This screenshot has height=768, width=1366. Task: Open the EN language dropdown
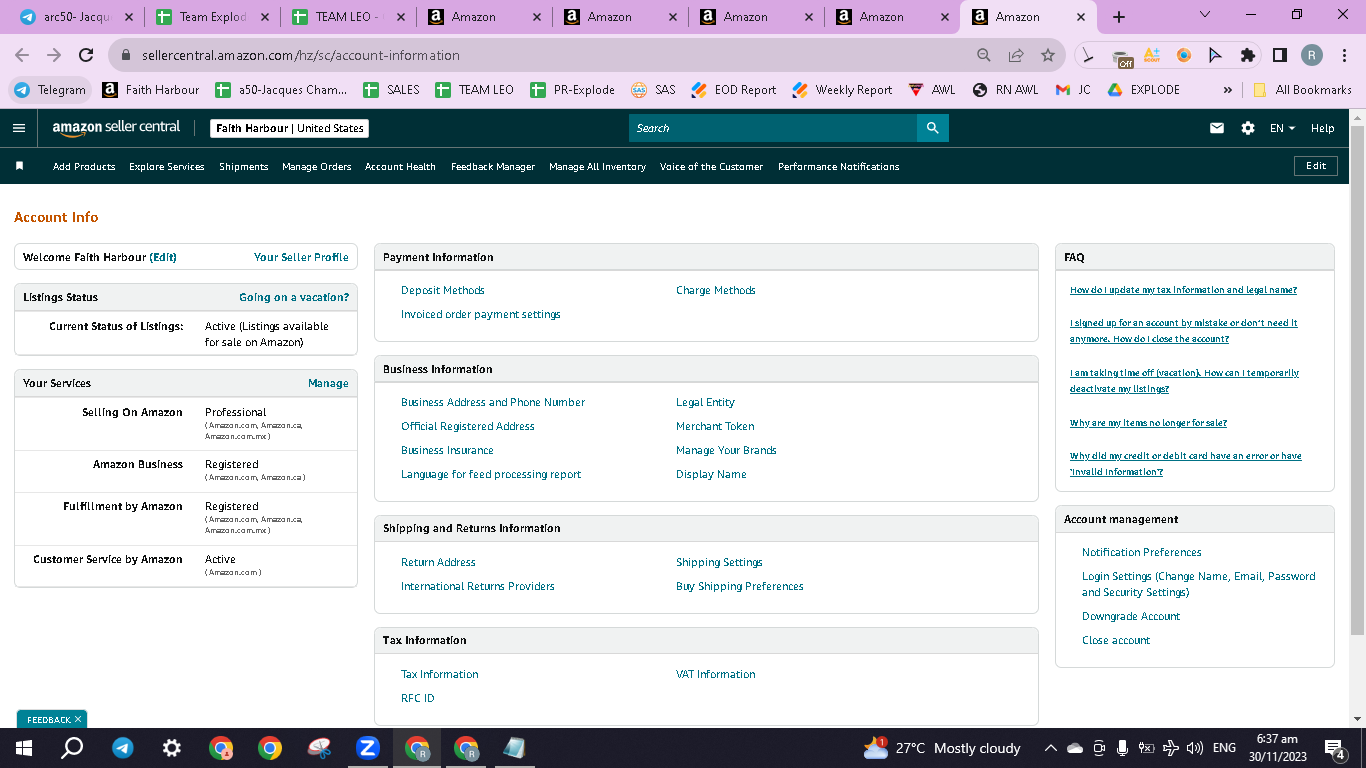pos(1282,128)
